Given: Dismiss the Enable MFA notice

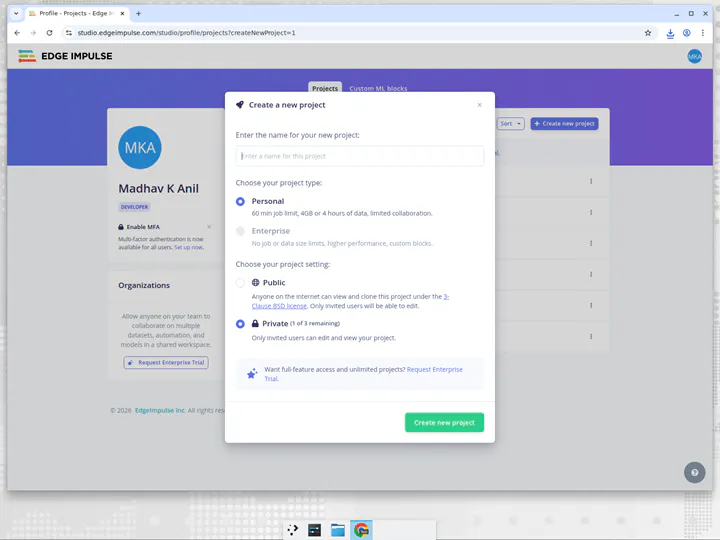Looking at the screenshot, I should coord(209,227).
